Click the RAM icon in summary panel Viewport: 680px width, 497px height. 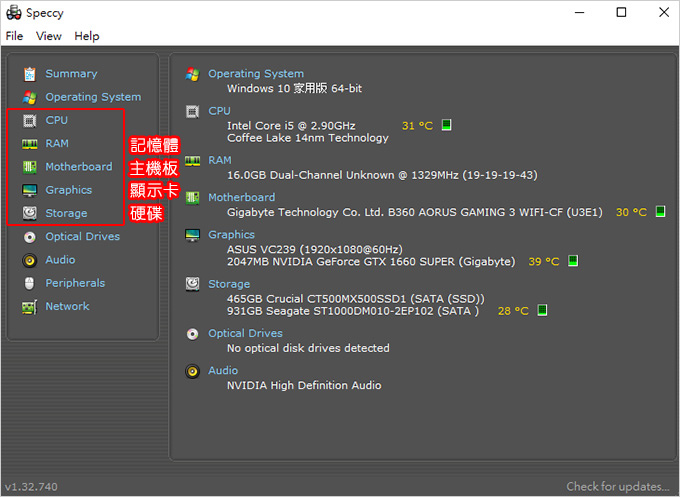[x=193, y=161]
